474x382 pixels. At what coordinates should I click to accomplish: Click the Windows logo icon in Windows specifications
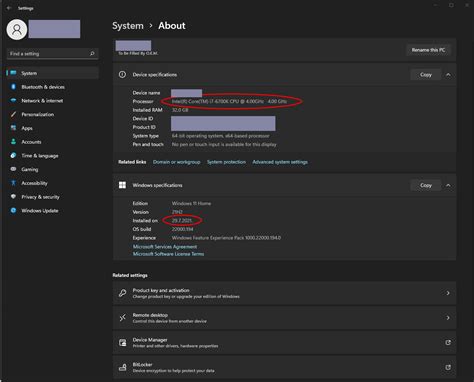(x=122, y=185)
